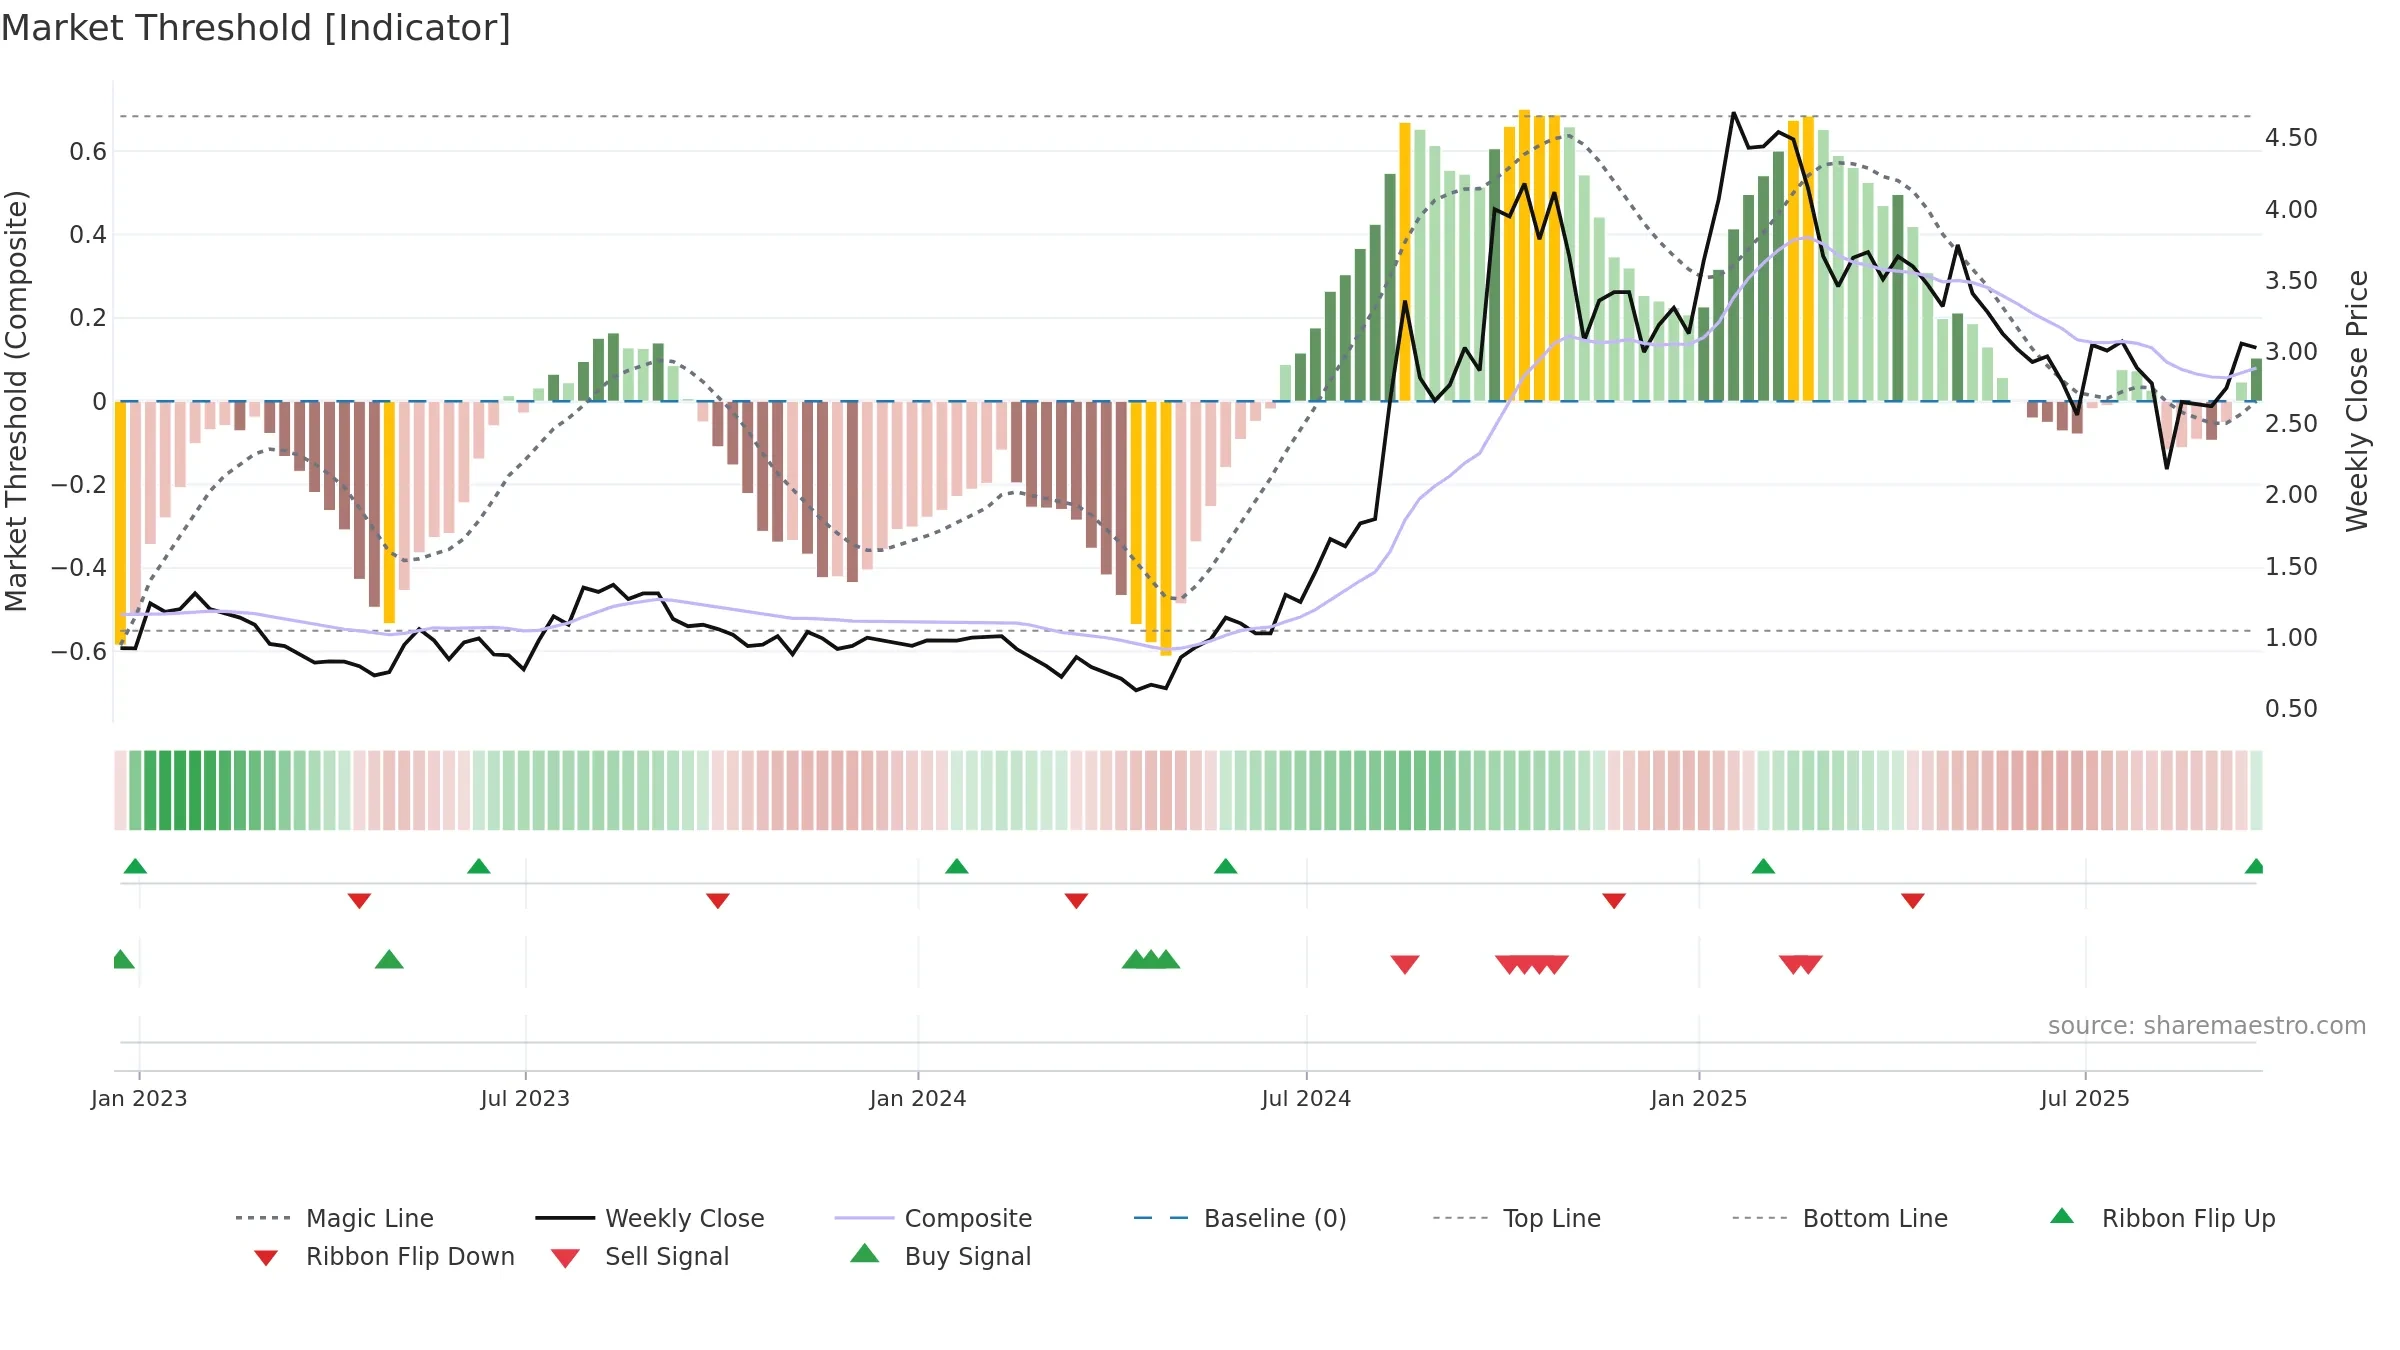Click the Market Threshold (Composite) axis title

click(x=16, y=400)
